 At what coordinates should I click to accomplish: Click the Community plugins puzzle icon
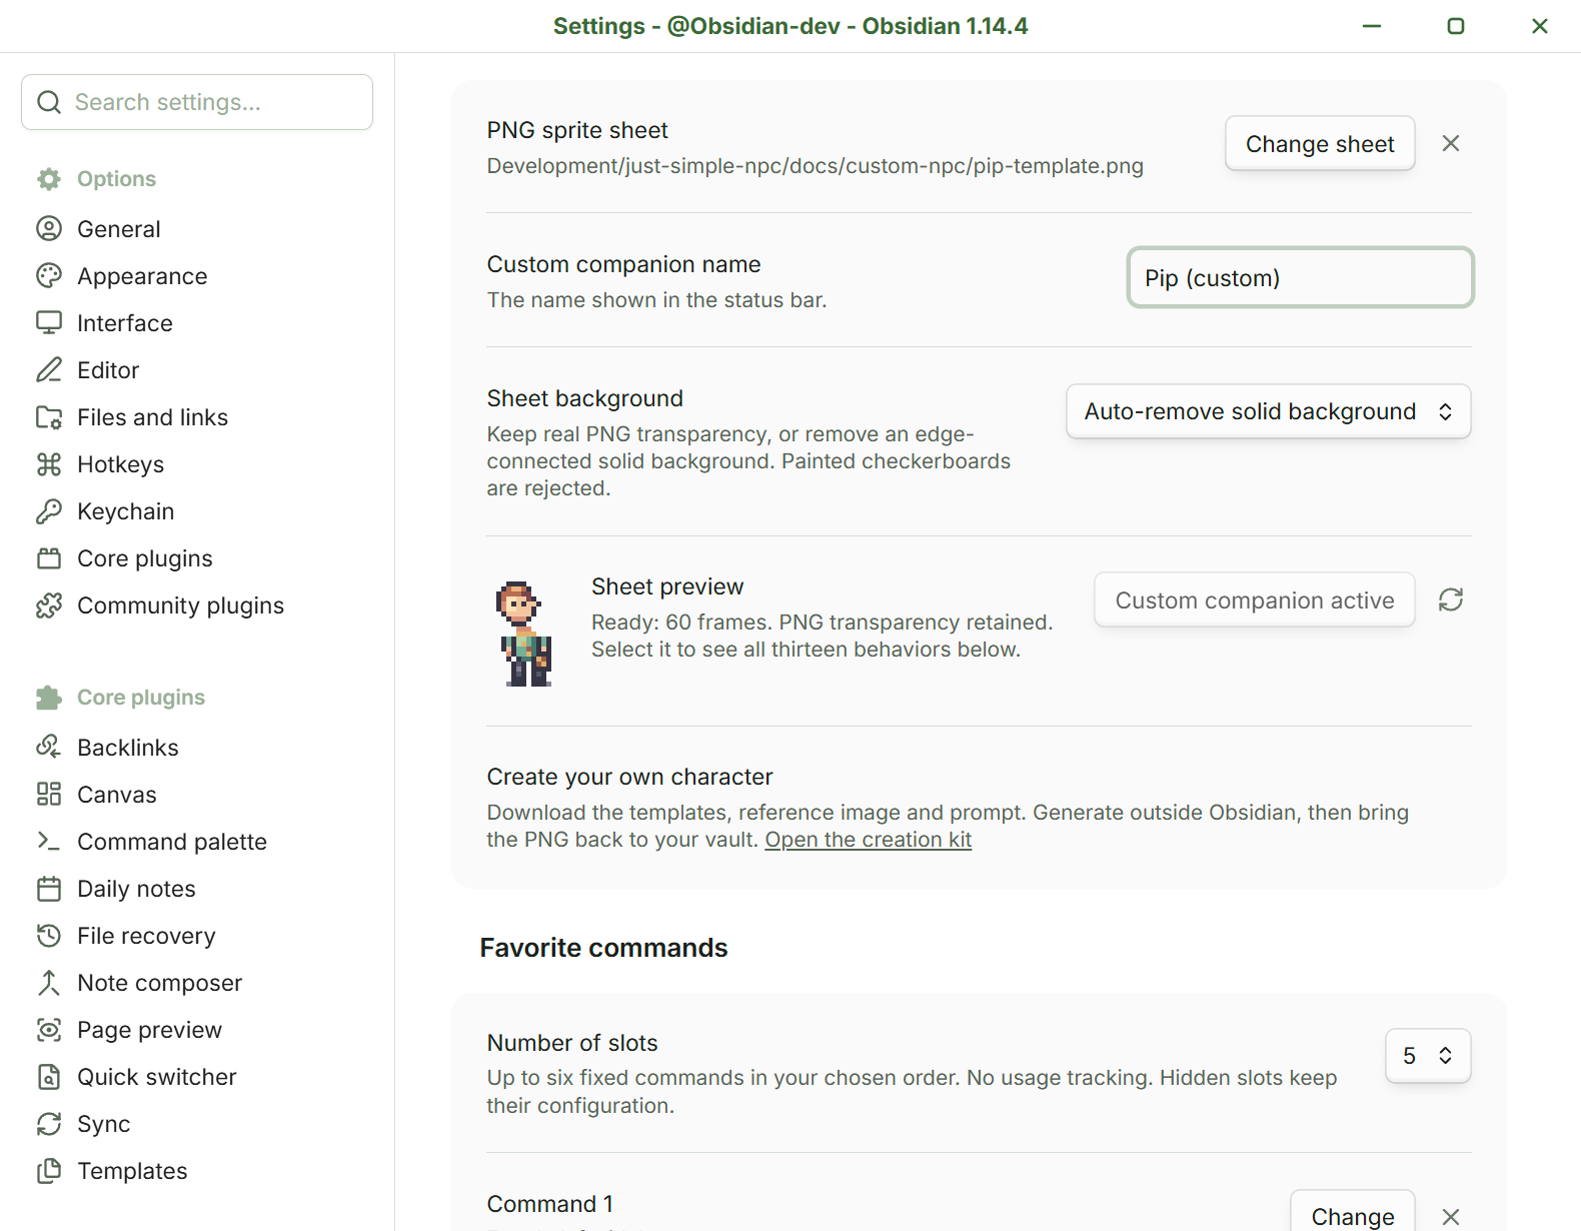(49, 605)
